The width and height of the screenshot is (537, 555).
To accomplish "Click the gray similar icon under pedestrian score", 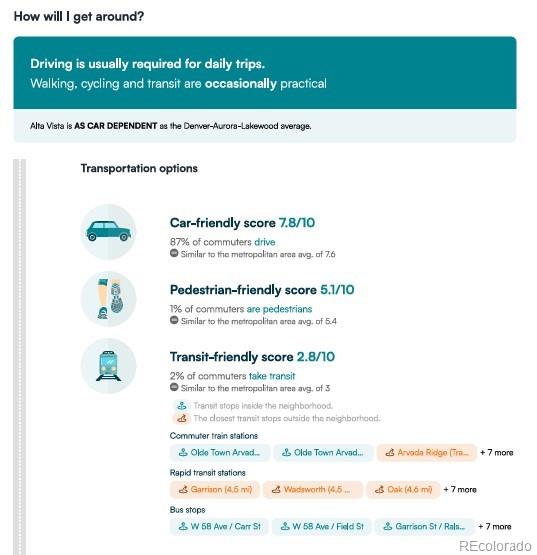I will pos(174,320).
